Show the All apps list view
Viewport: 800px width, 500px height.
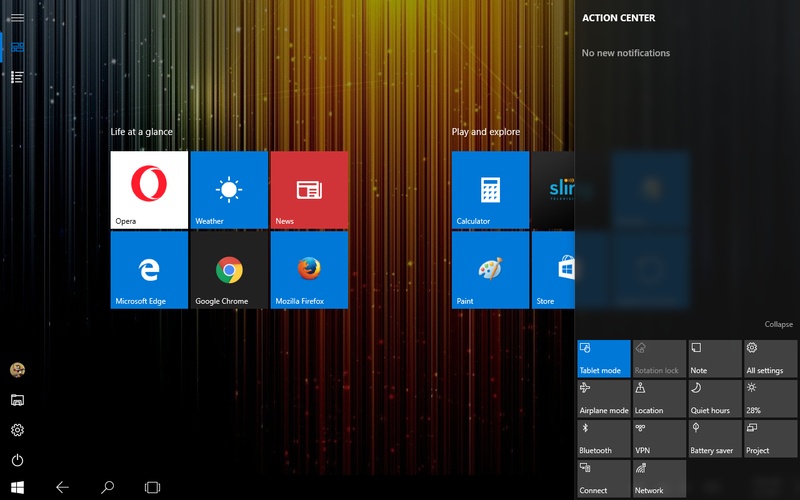17,77
